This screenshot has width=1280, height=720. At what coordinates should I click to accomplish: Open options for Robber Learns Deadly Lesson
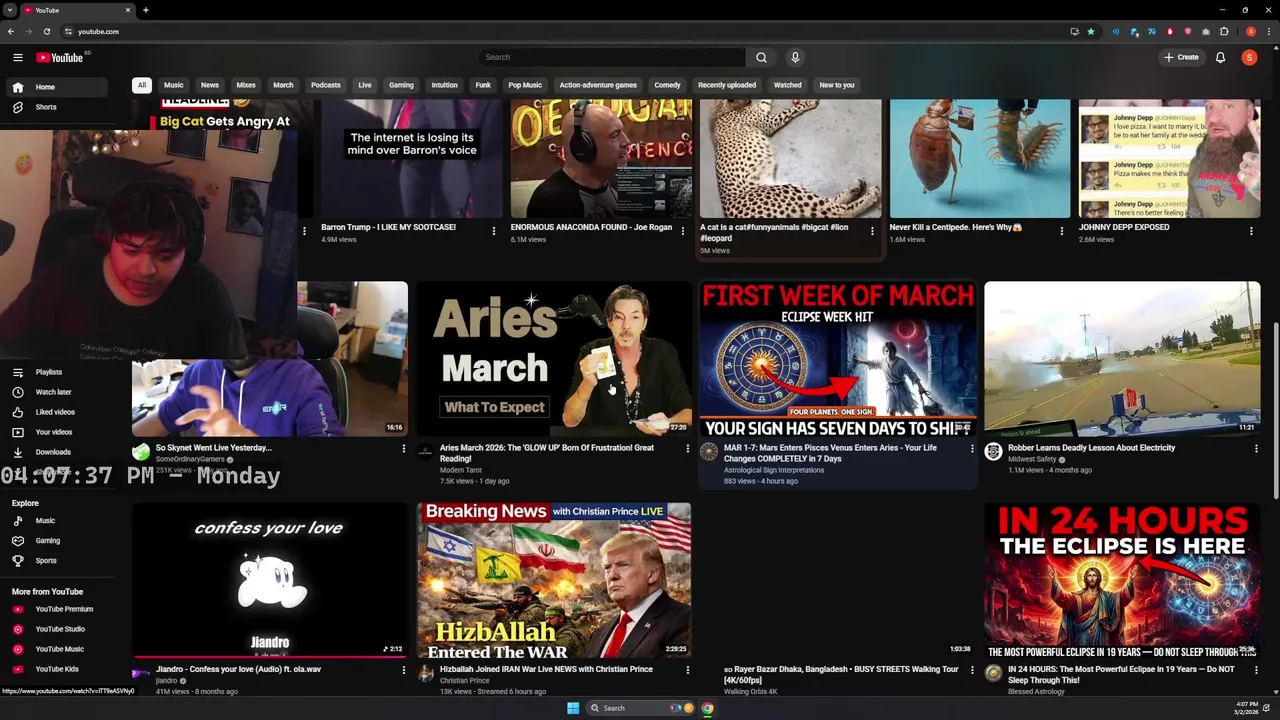(x=1256, y=449)
